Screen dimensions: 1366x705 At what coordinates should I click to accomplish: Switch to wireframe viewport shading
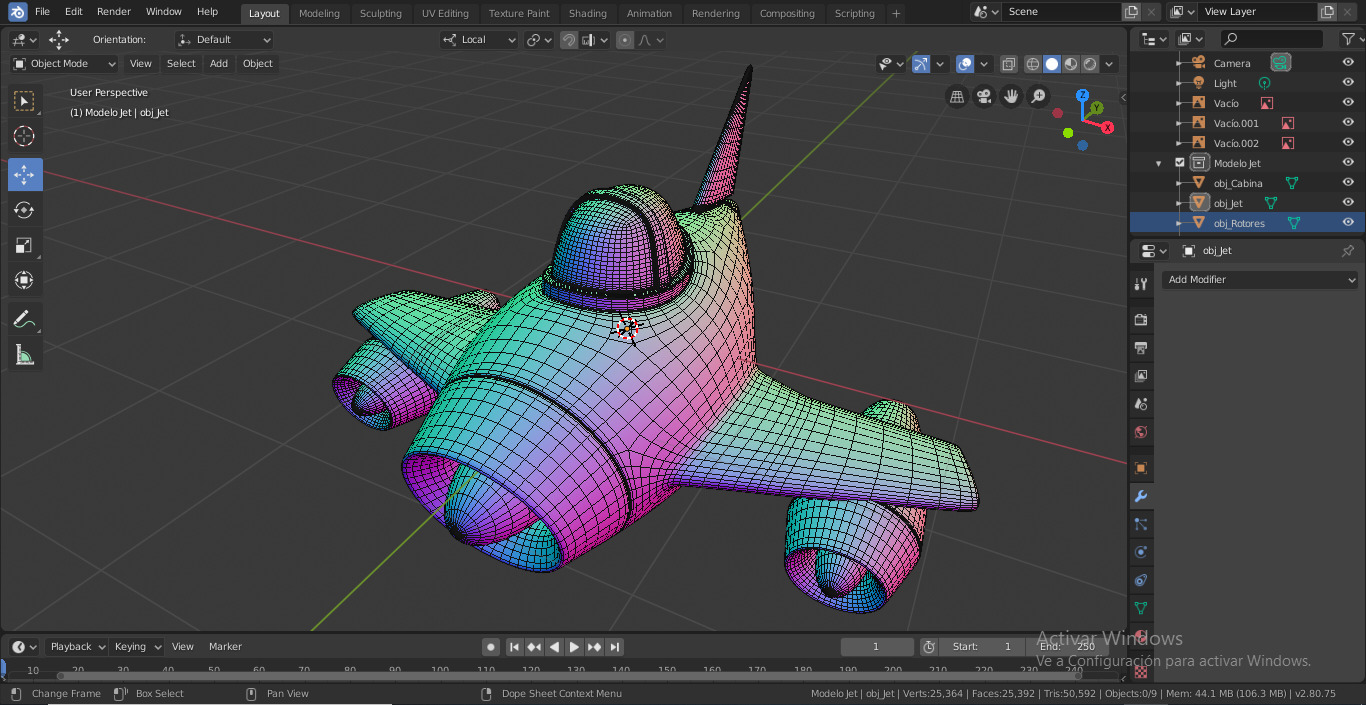[1033, 64]
